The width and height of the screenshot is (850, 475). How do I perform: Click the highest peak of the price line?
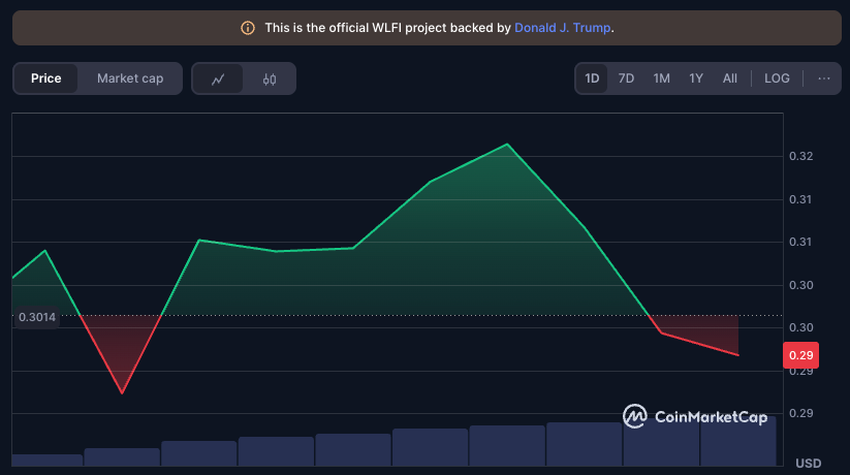pyautogui.click(x=507, y=144)
